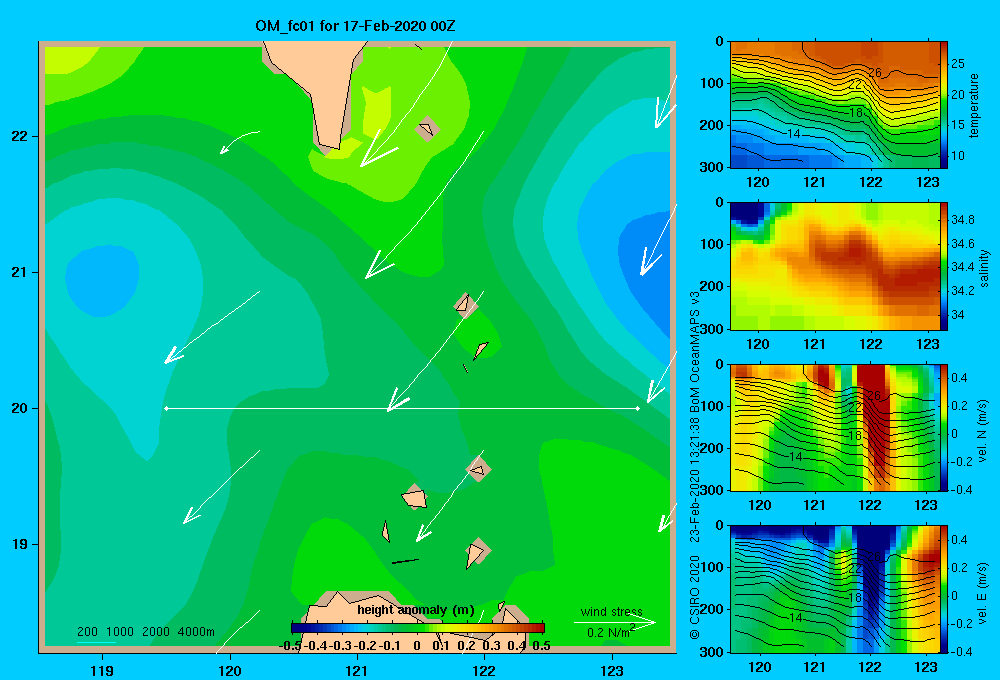The image size is (1000, 680).
Task: Click longitude 123 label below main map
Action: coord(612,670)
